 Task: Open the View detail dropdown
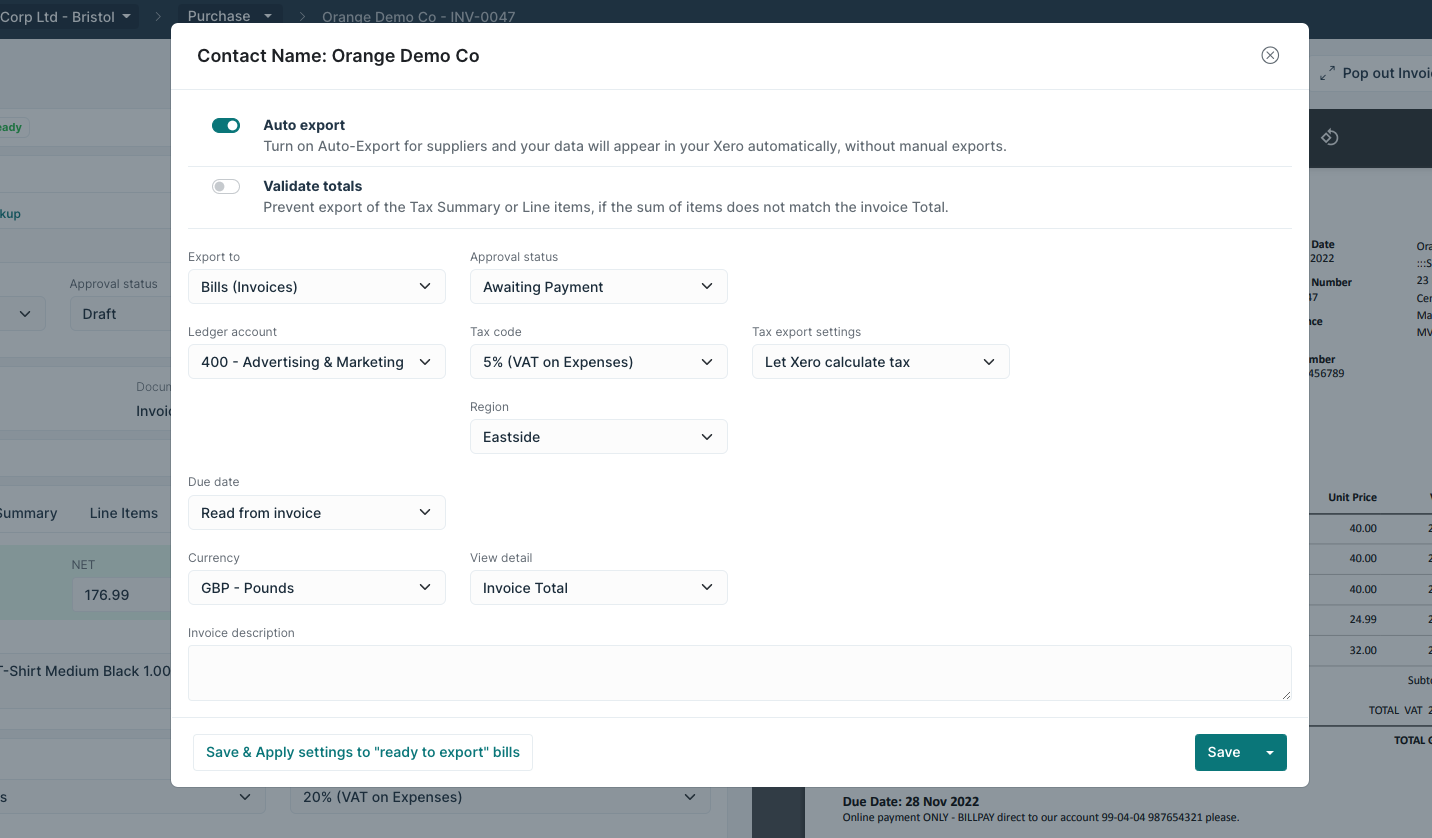click(x=598, y=588)
